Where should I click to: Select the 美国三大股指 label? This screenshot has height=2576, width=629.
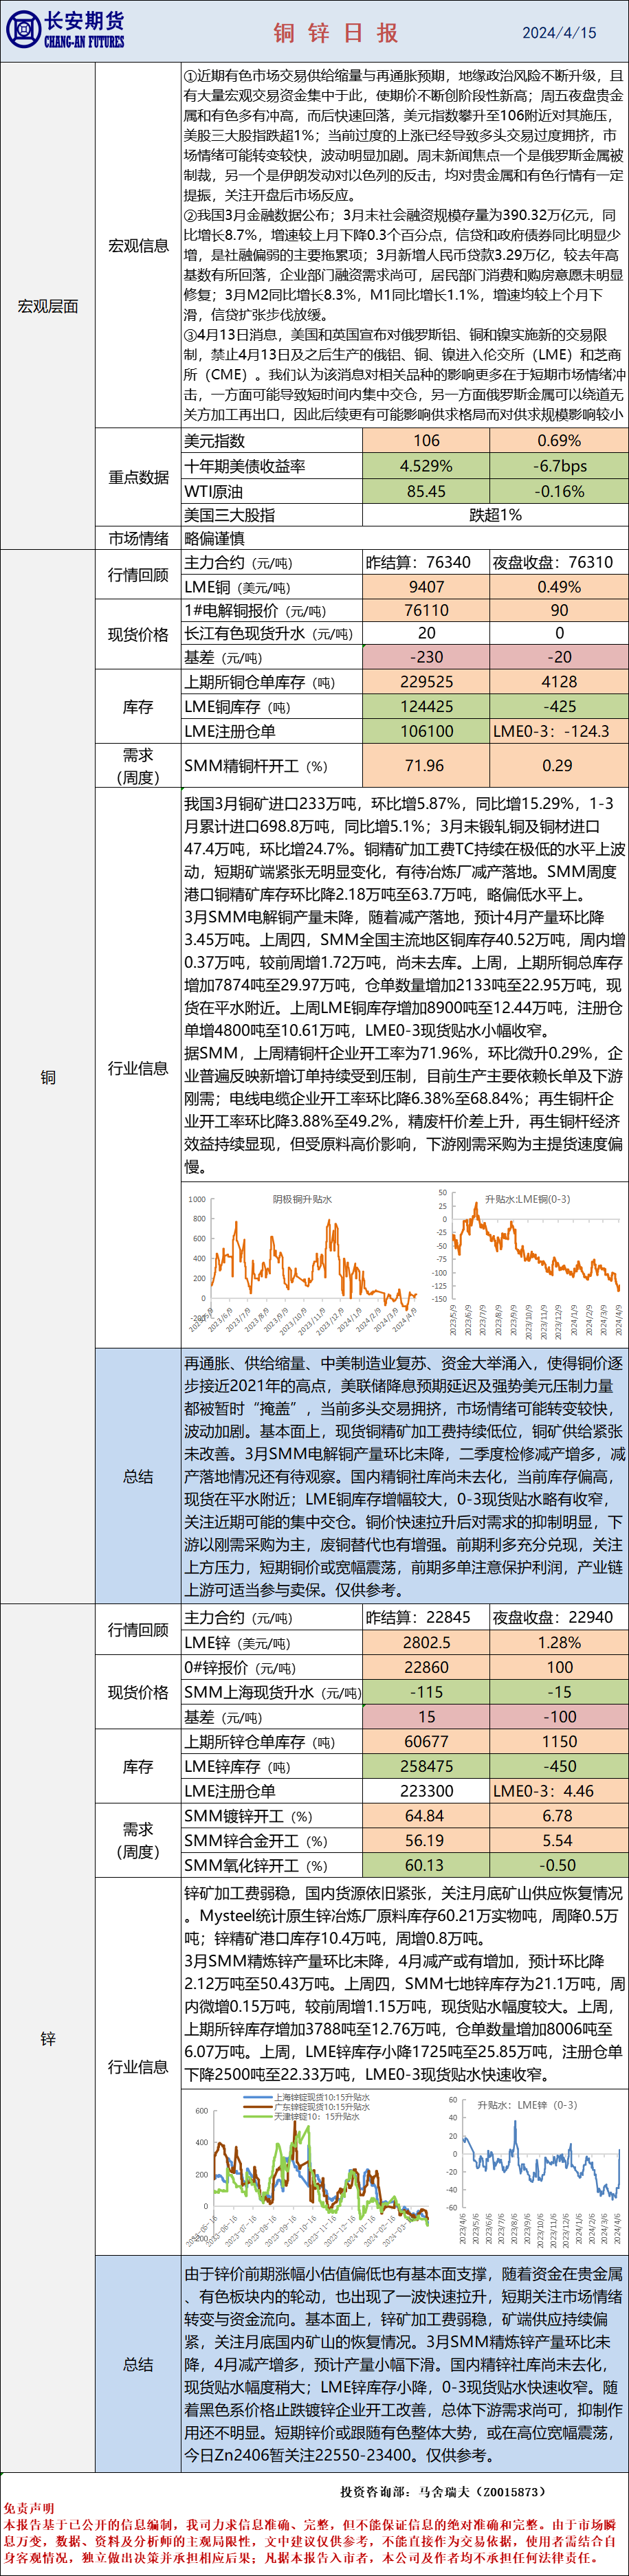229,515
